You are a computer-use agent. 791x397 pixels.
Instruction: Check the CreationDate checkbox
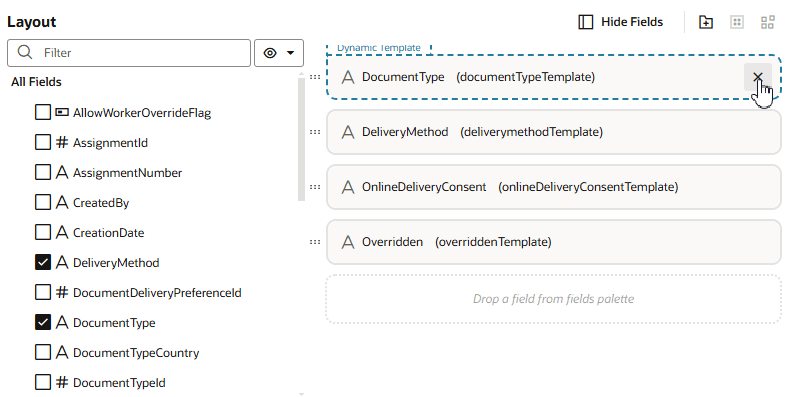tap(43, 233)
